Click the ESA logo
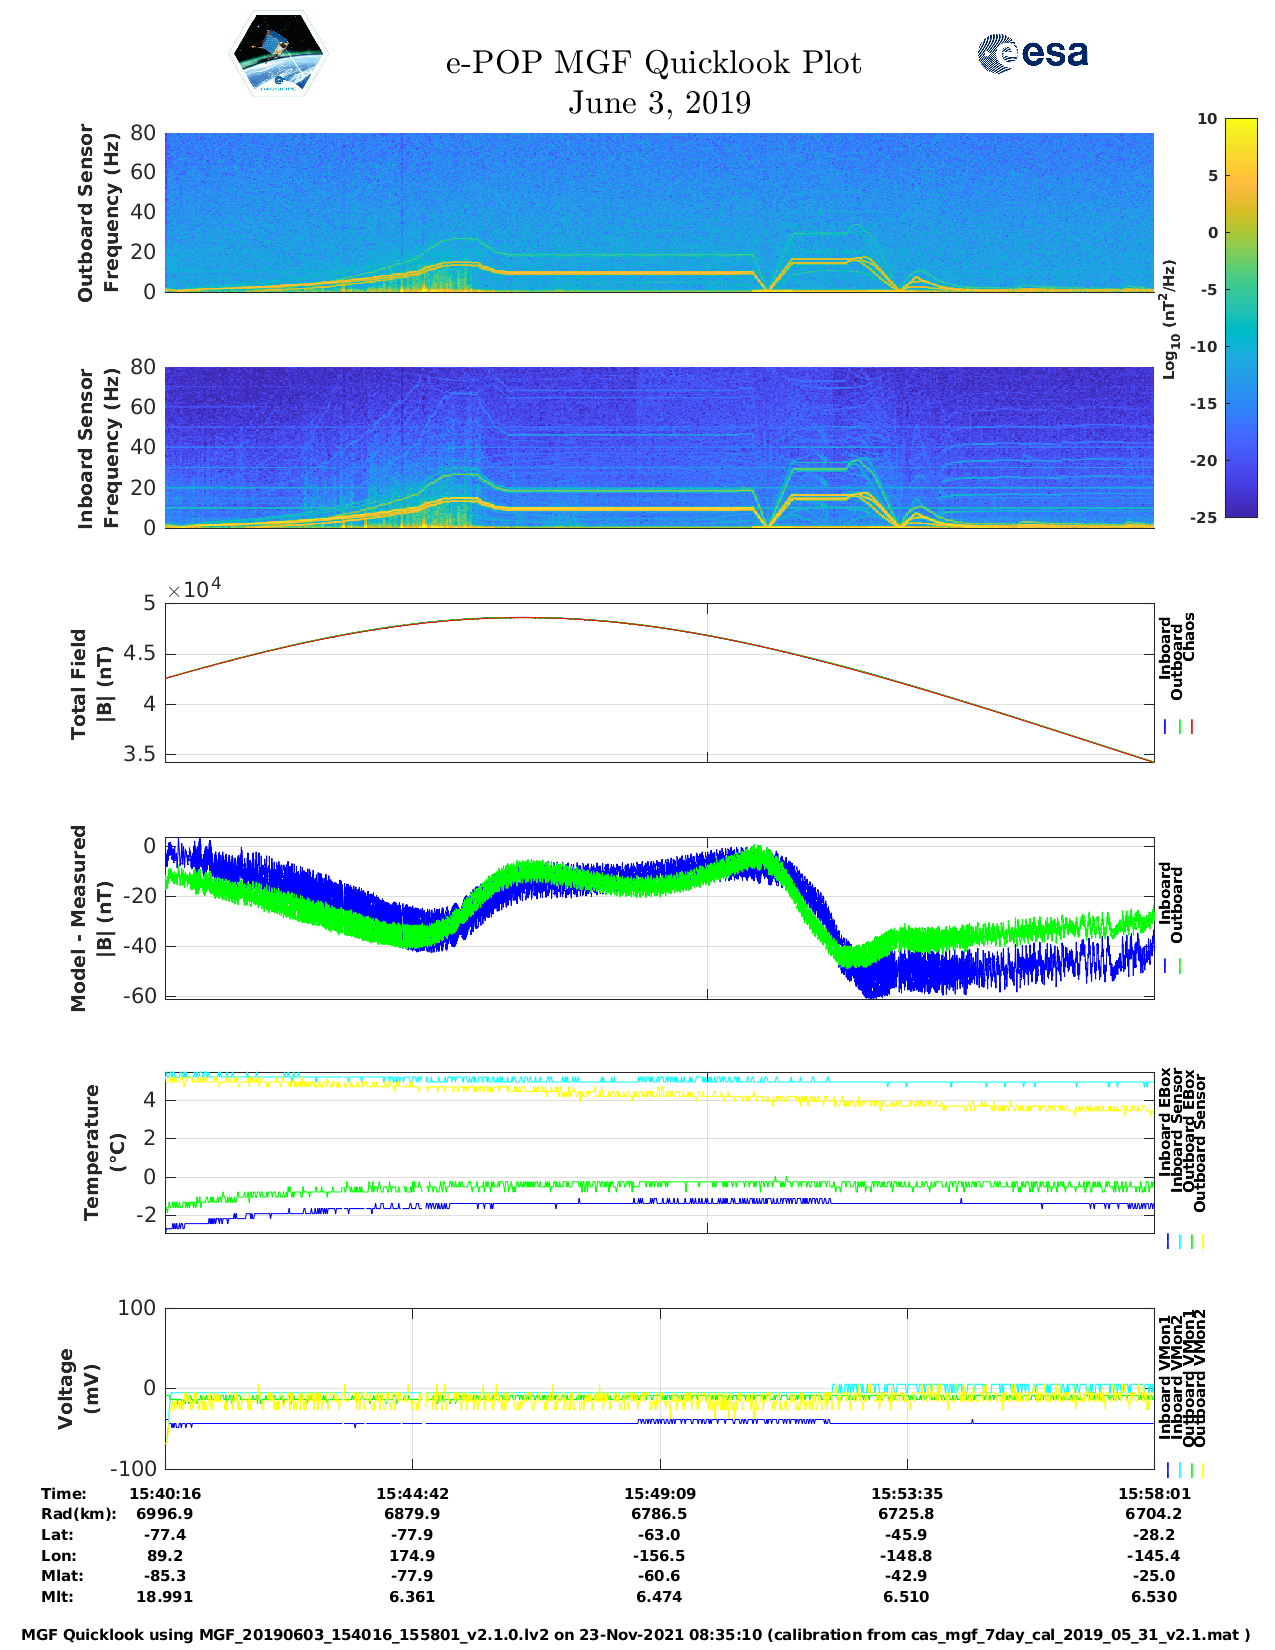 point(1032,53)
